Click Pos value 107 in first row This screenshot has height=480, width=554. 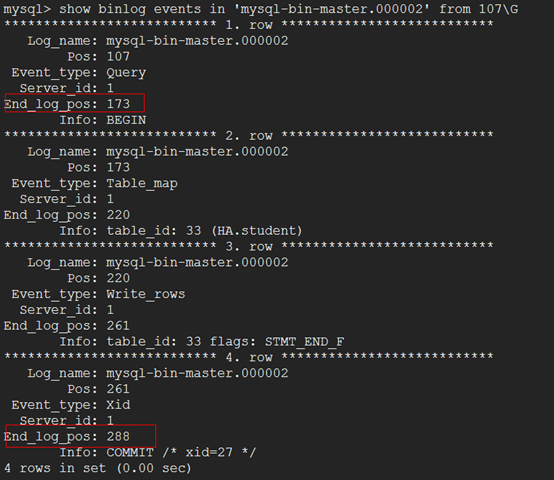coord(118,57)
